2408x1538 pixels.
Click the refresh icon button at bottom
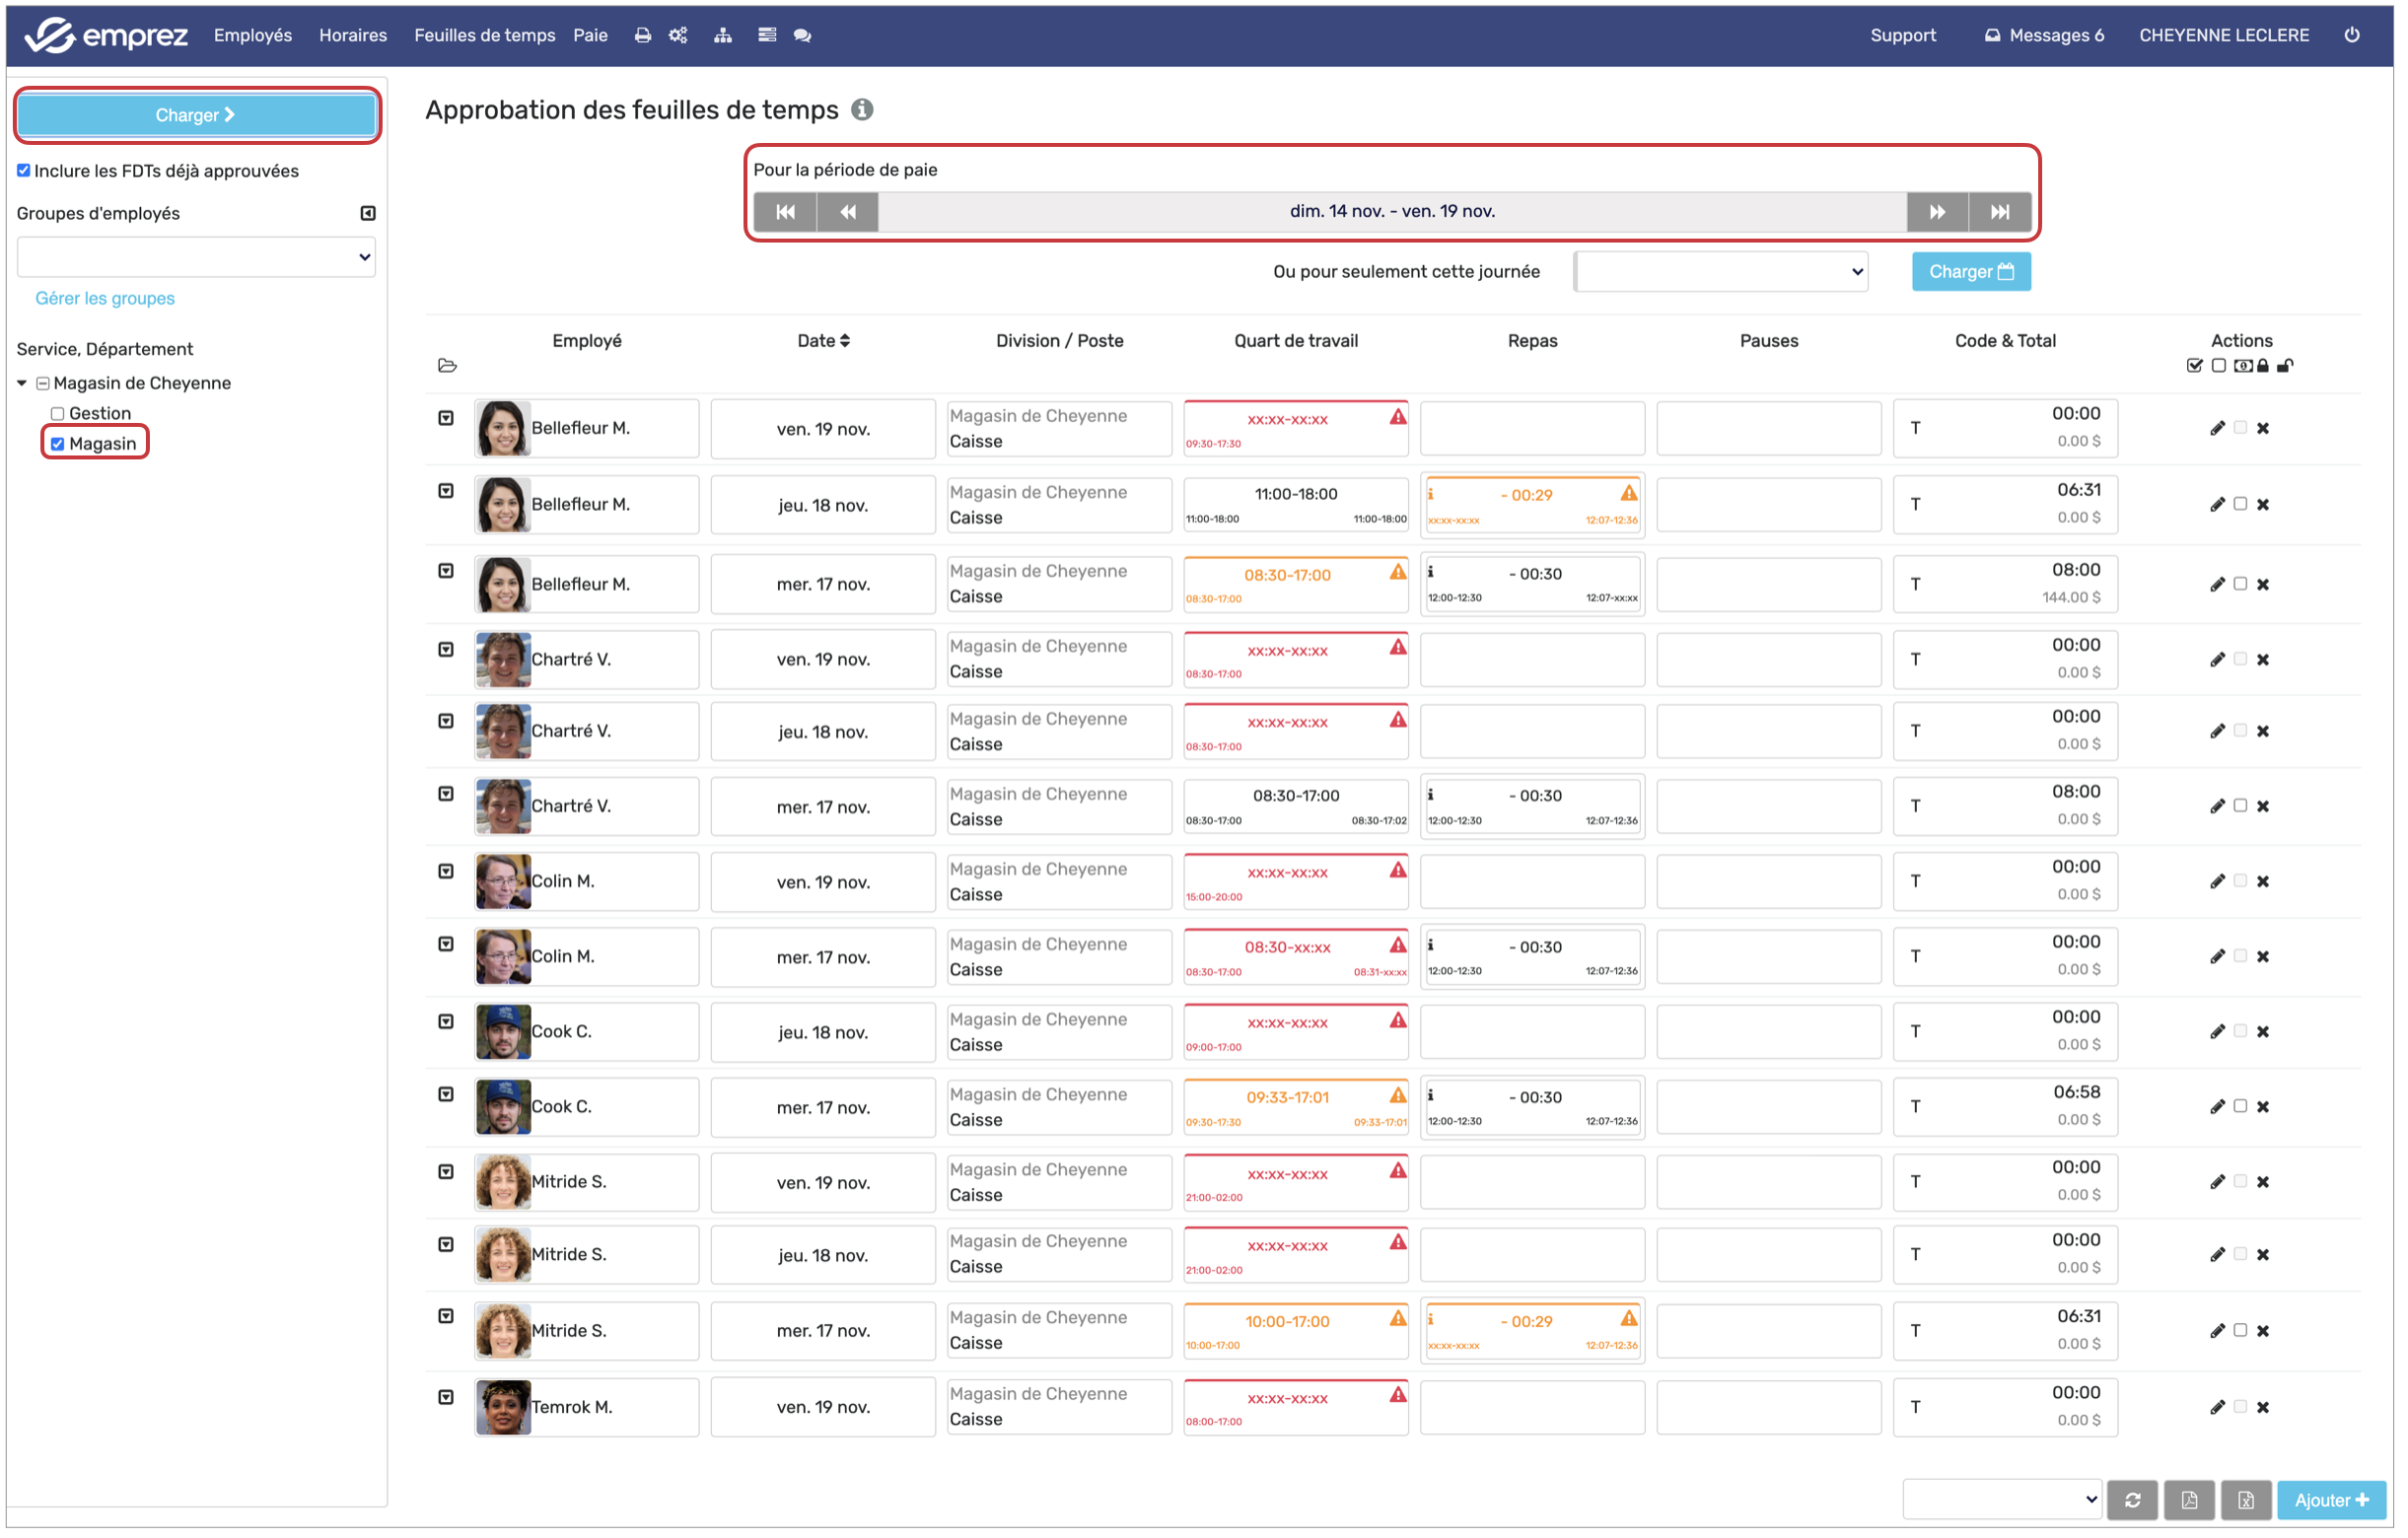pos(2133,1500)
